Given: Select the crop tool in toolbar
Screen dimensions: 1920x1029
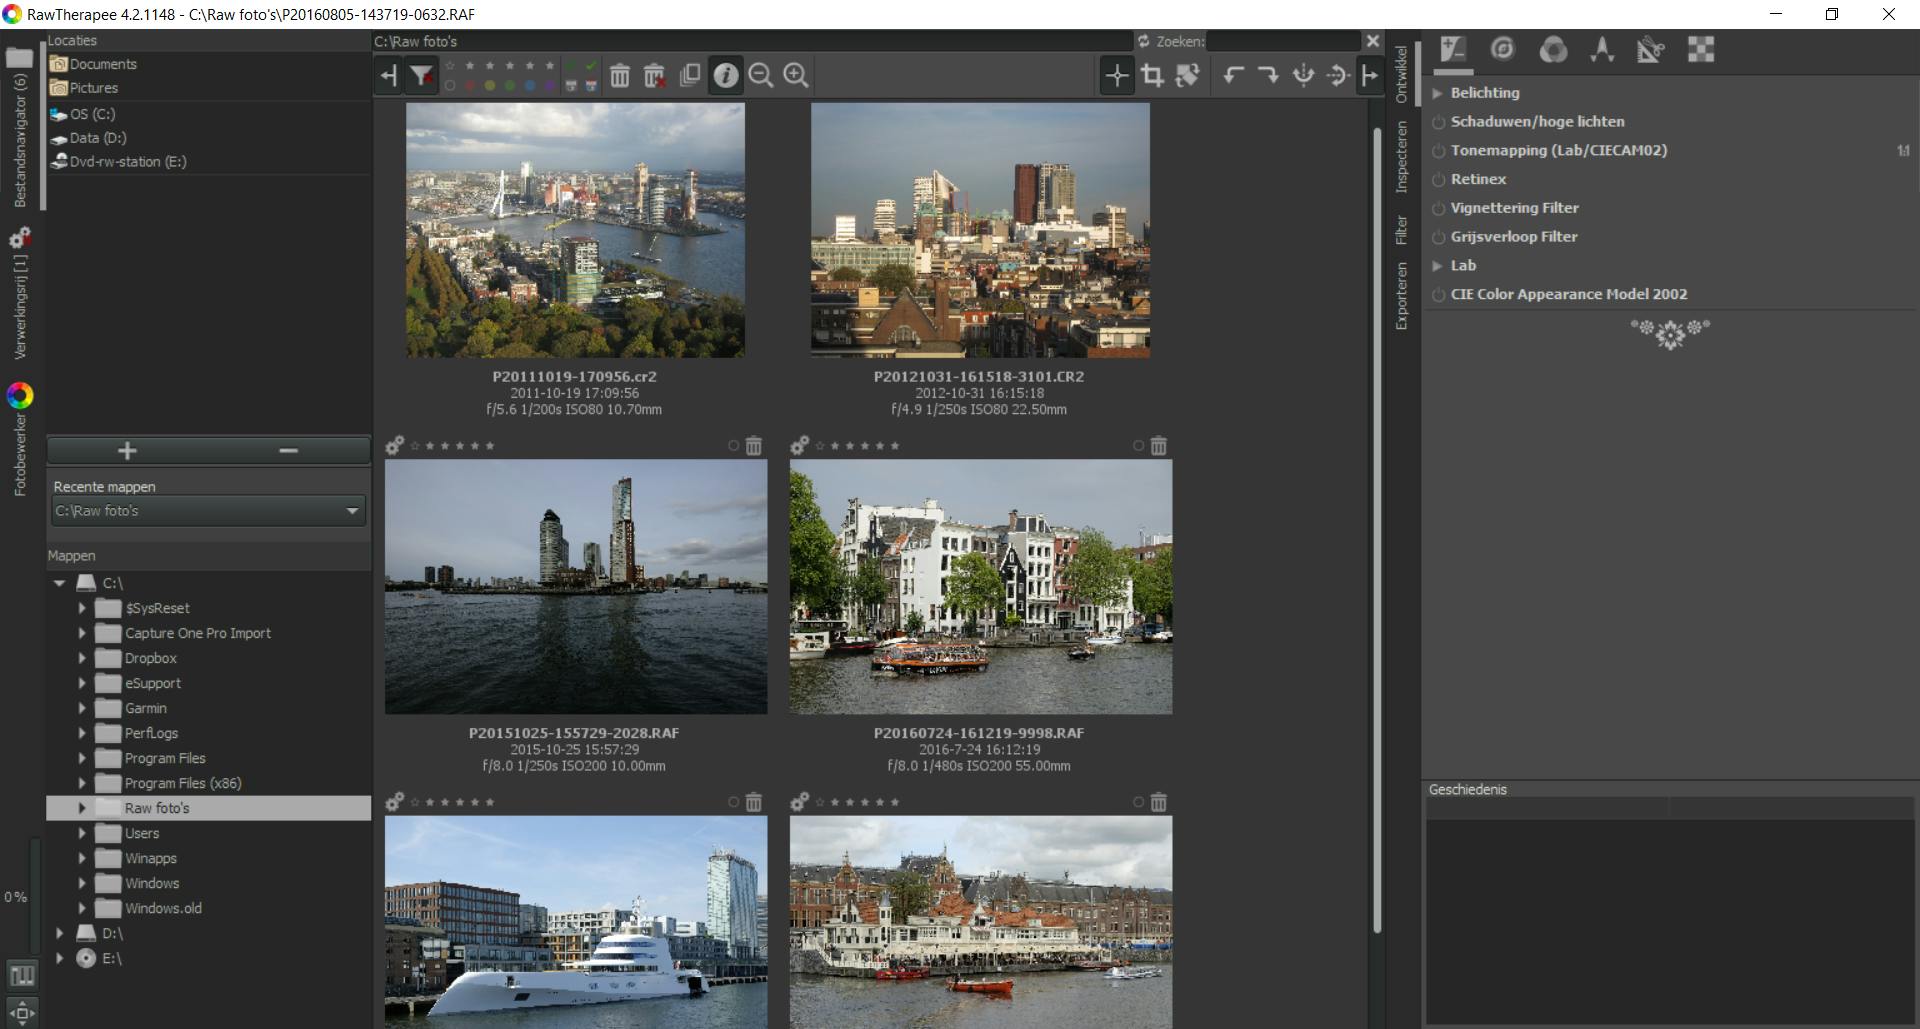Looking at the screenshot, I should [x=1152, y=76].
